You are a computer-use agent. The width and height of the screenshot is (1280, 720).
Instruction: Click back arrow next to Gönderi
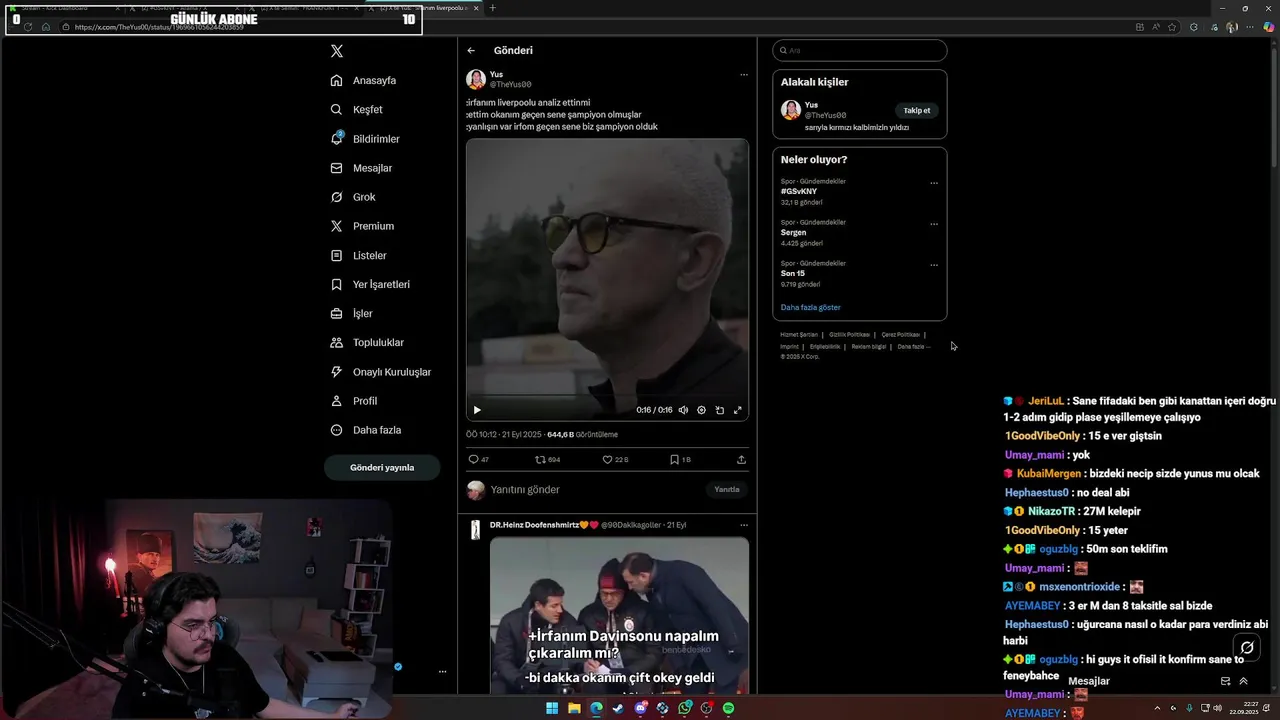coord(471,50)
